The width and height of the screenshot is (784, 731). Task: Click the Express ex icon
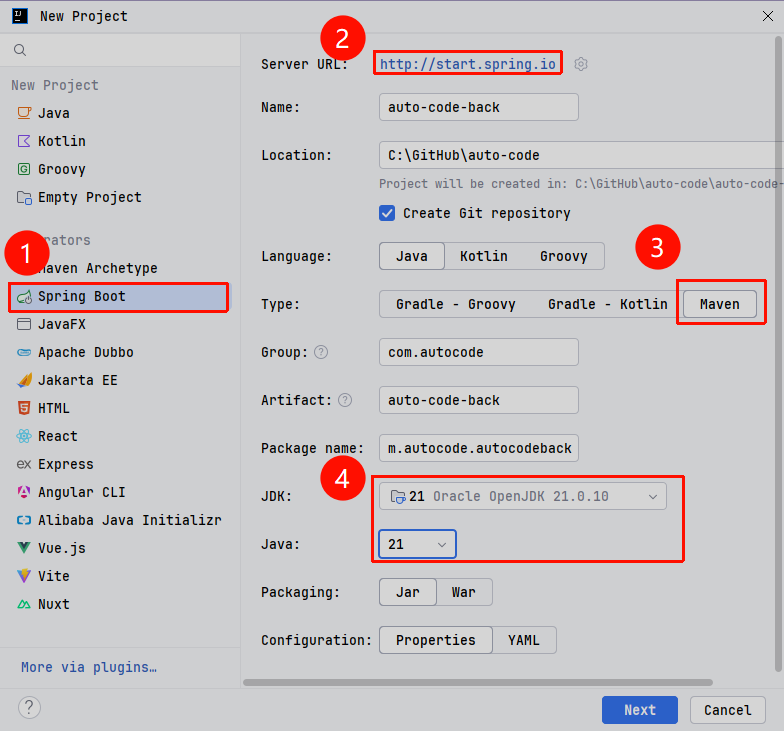(24, 464)
